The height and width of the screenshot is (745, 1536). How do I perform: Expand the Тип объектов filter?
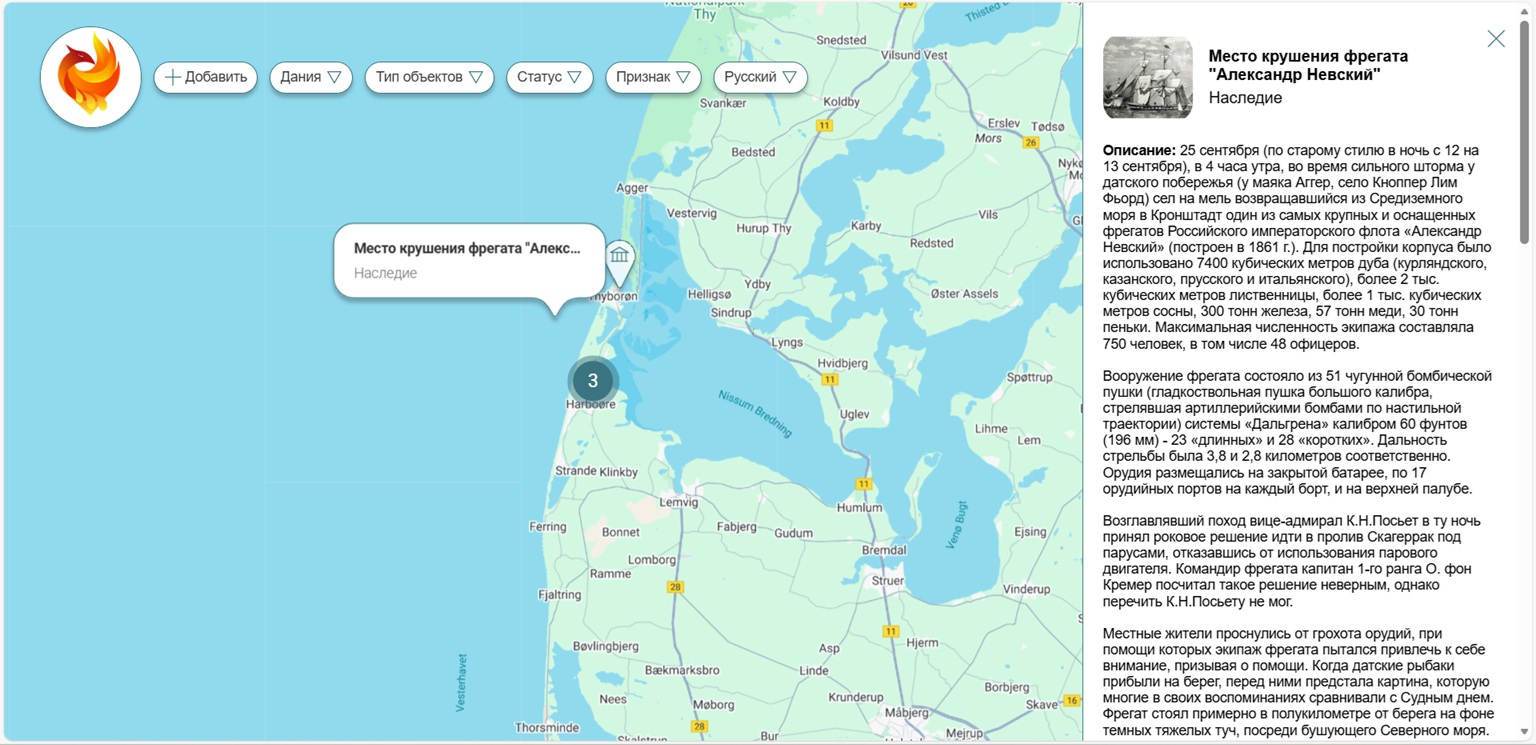429,77
